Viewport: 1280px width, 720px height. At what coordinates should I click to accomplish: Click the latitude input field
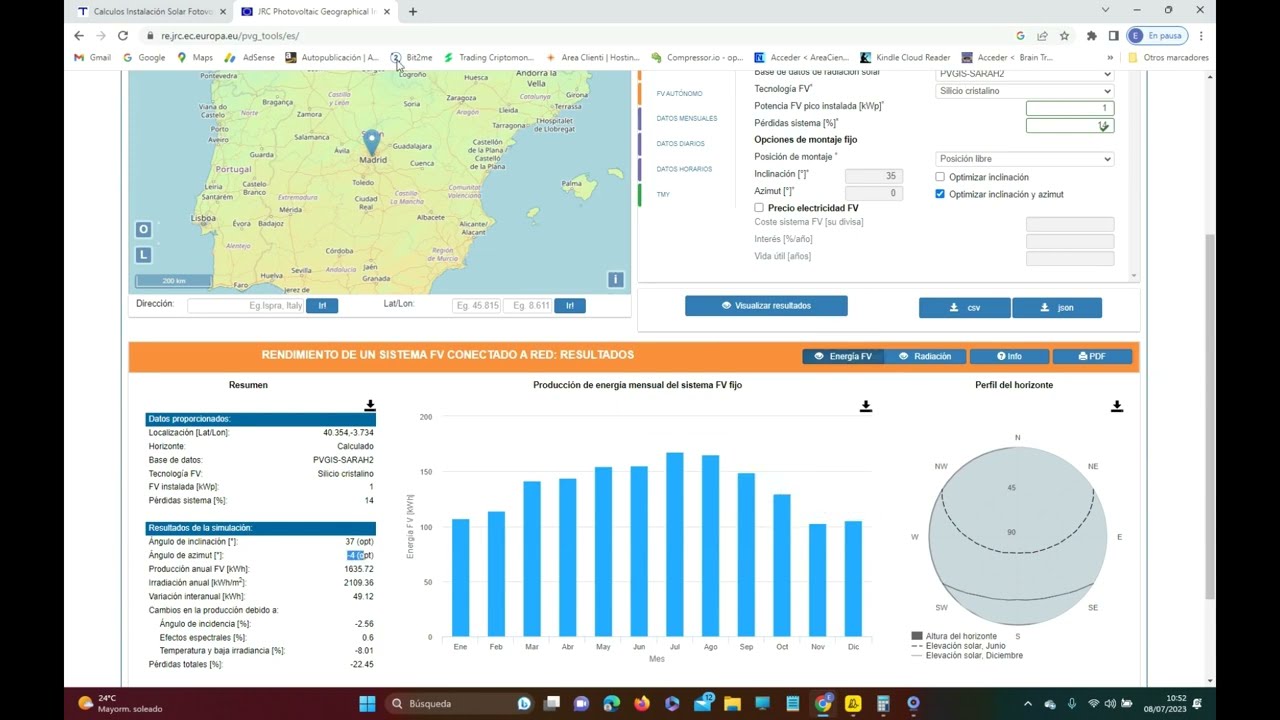pos(476,306)
